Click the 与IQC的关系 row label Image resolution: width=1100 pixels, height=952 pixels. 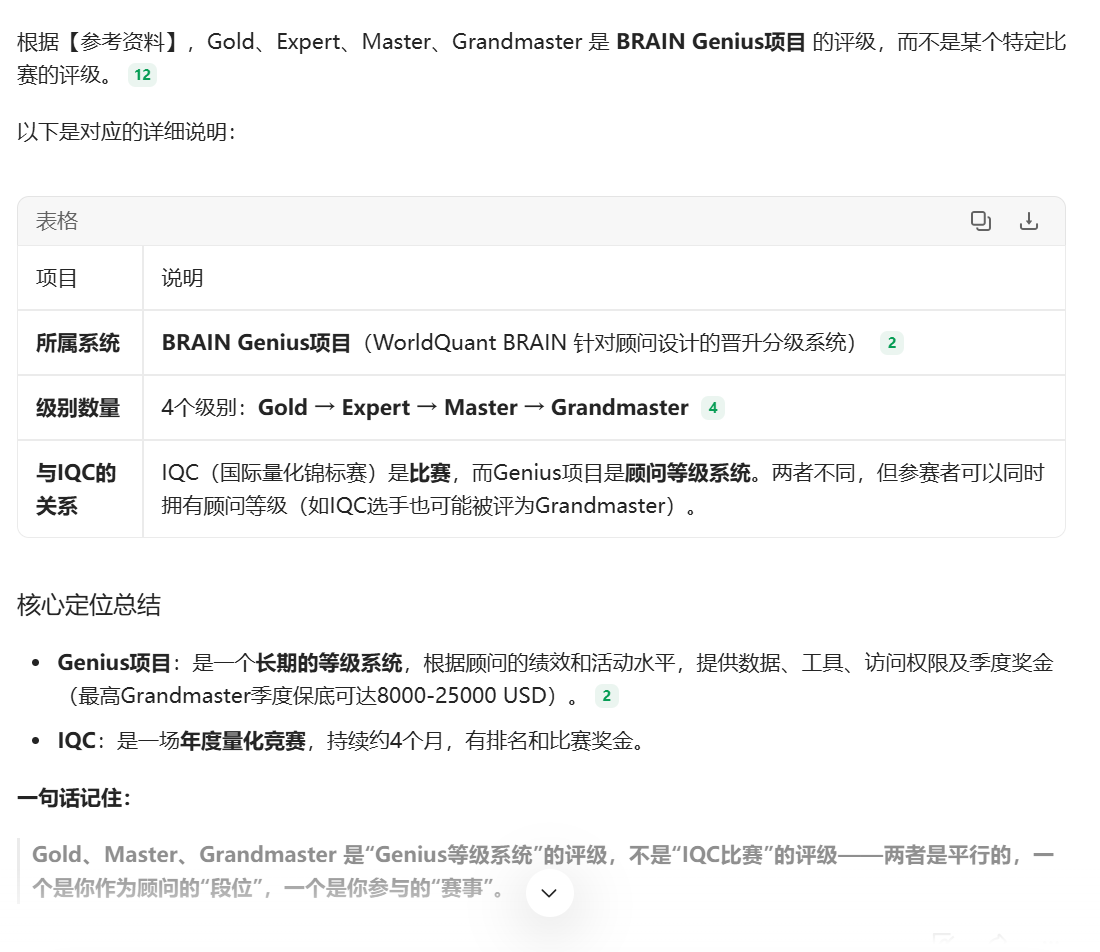pyautogui.click(x=76, y=489)
